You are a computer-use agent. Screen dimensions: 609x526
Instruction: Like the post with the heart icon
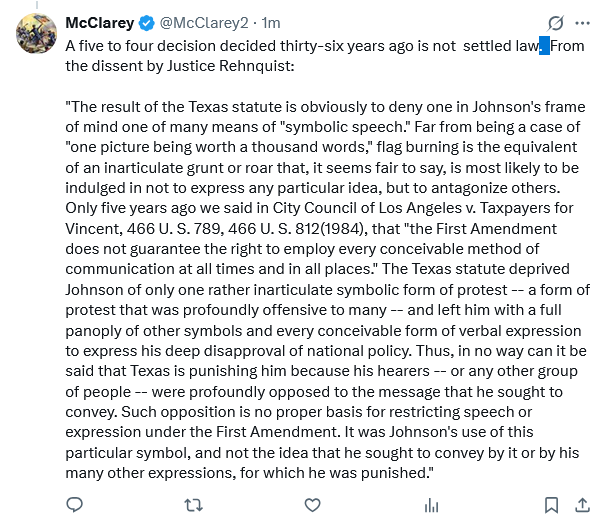pos(312,507)
